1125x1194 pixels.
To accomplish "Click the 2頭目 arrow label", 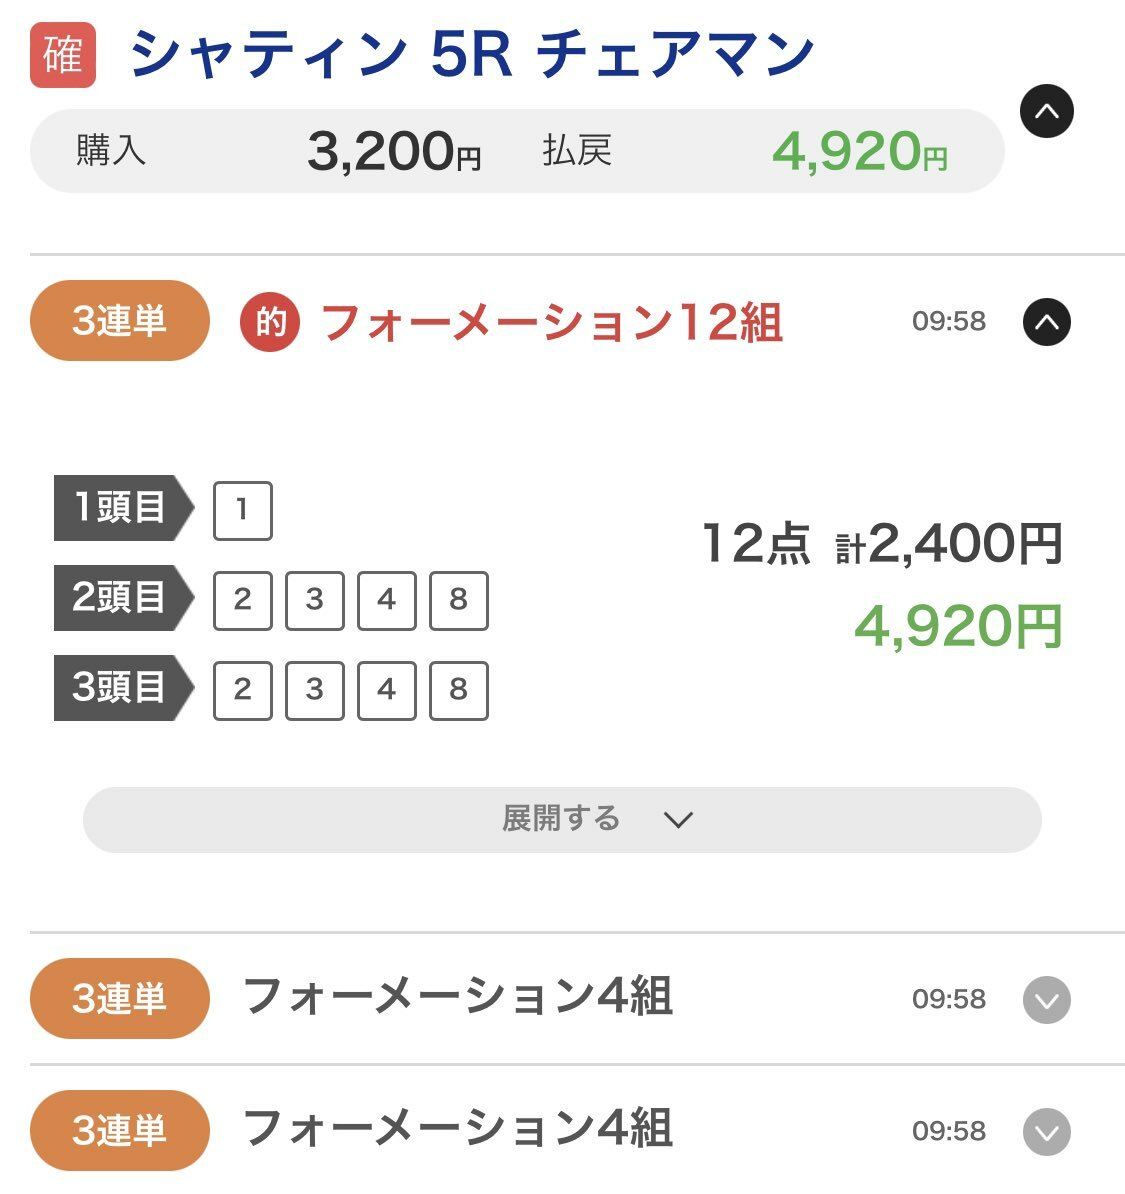I will click(123, 598).
